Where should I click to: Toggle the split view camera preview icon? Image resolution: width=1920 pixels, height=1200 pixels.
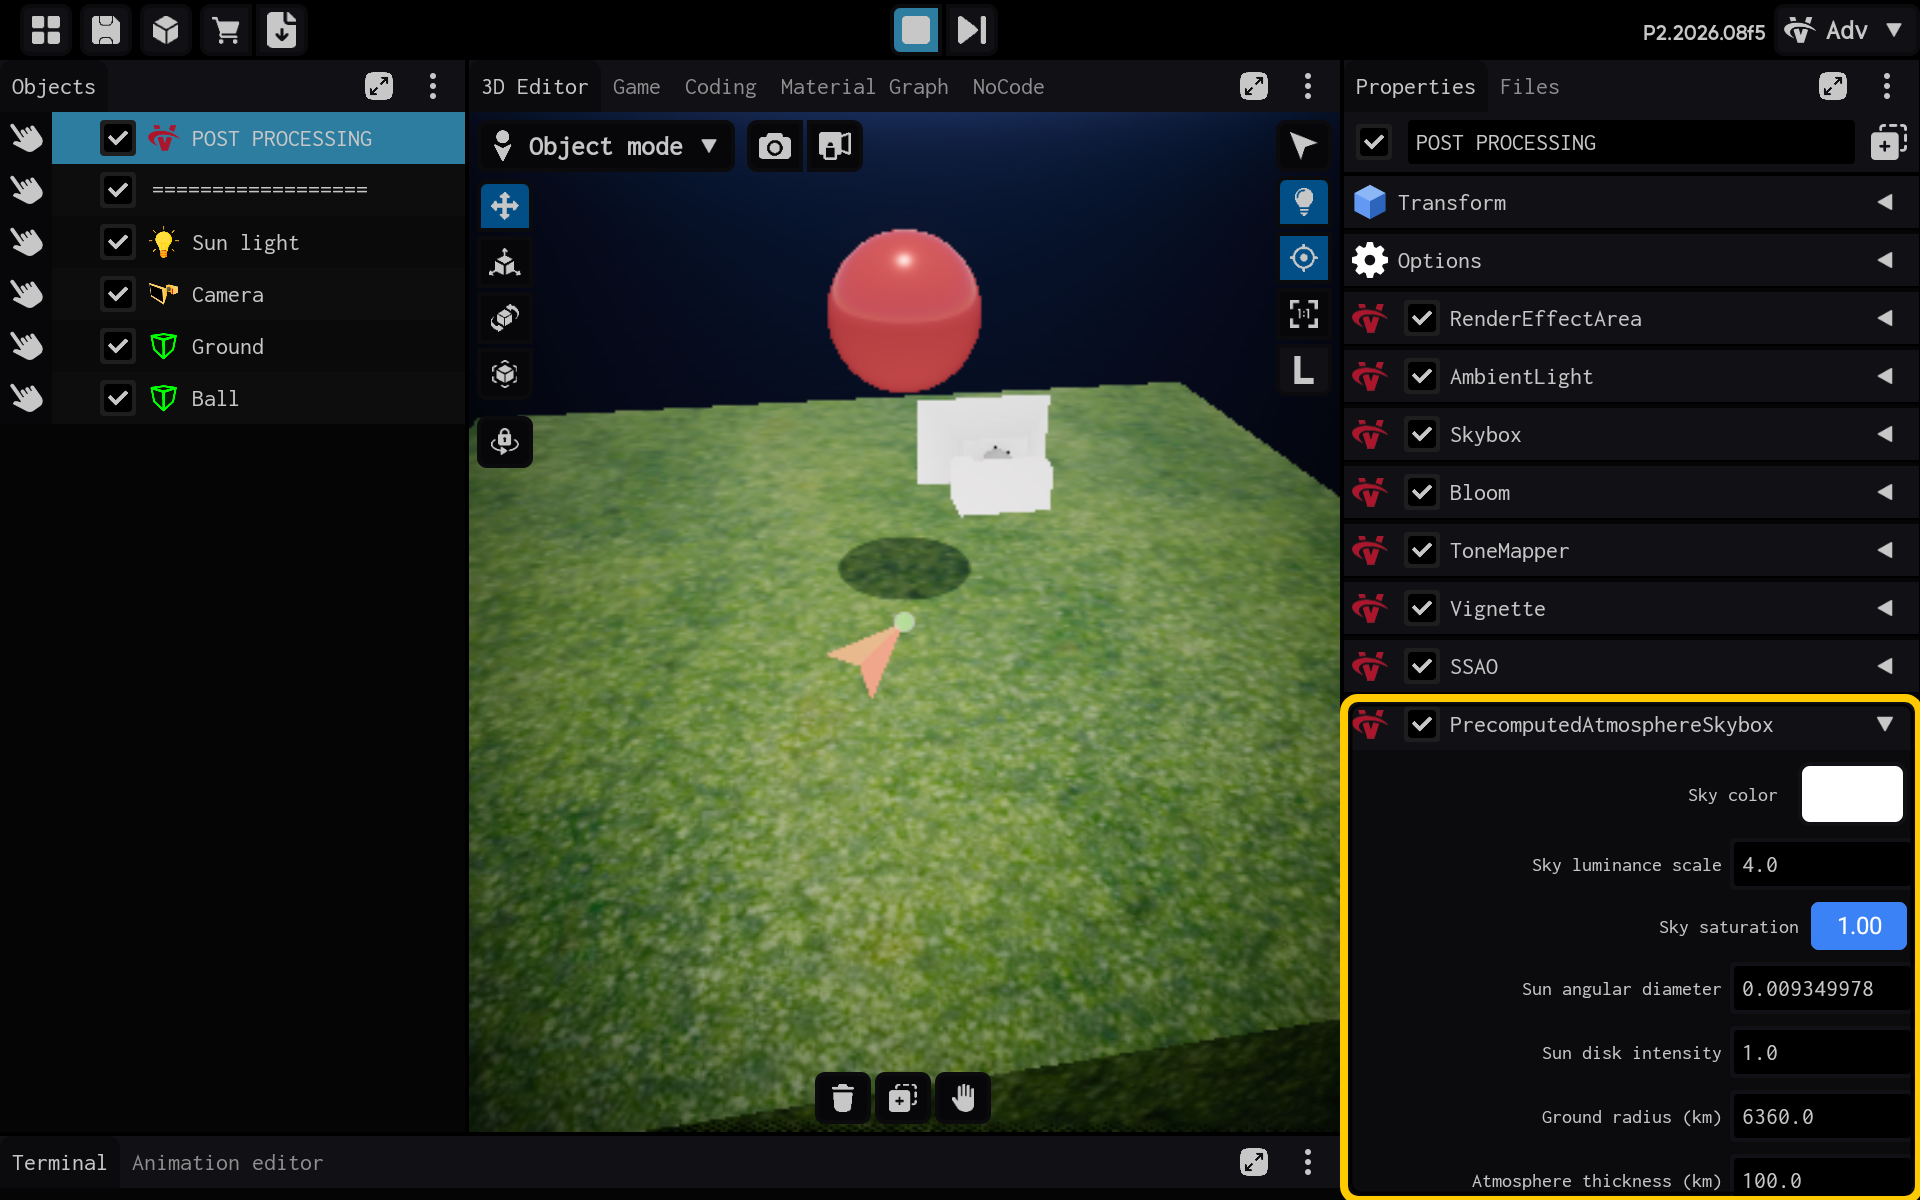(835, 146)
